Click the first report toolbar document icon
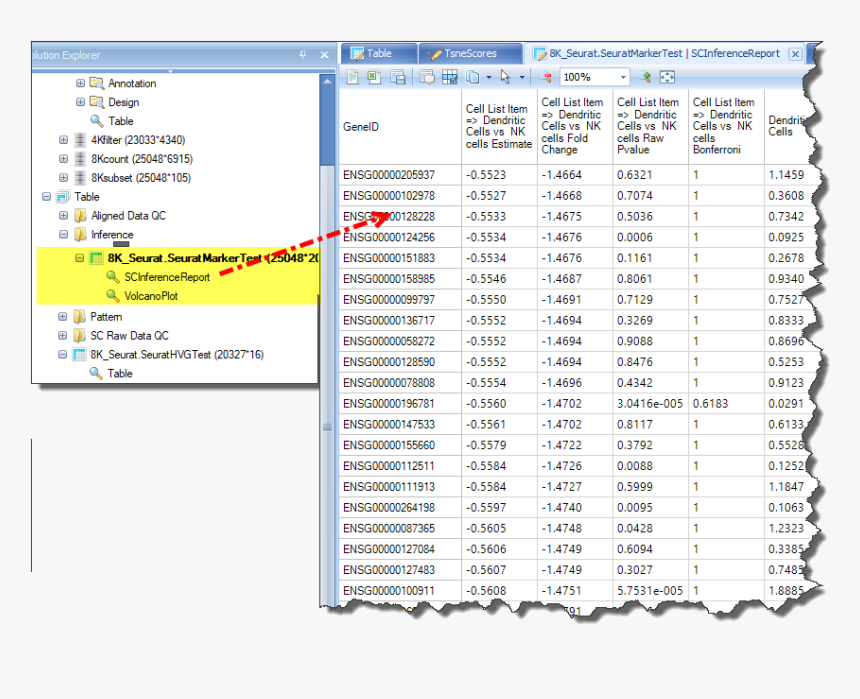This screenshot has height=699, width=860. point(353,77)
